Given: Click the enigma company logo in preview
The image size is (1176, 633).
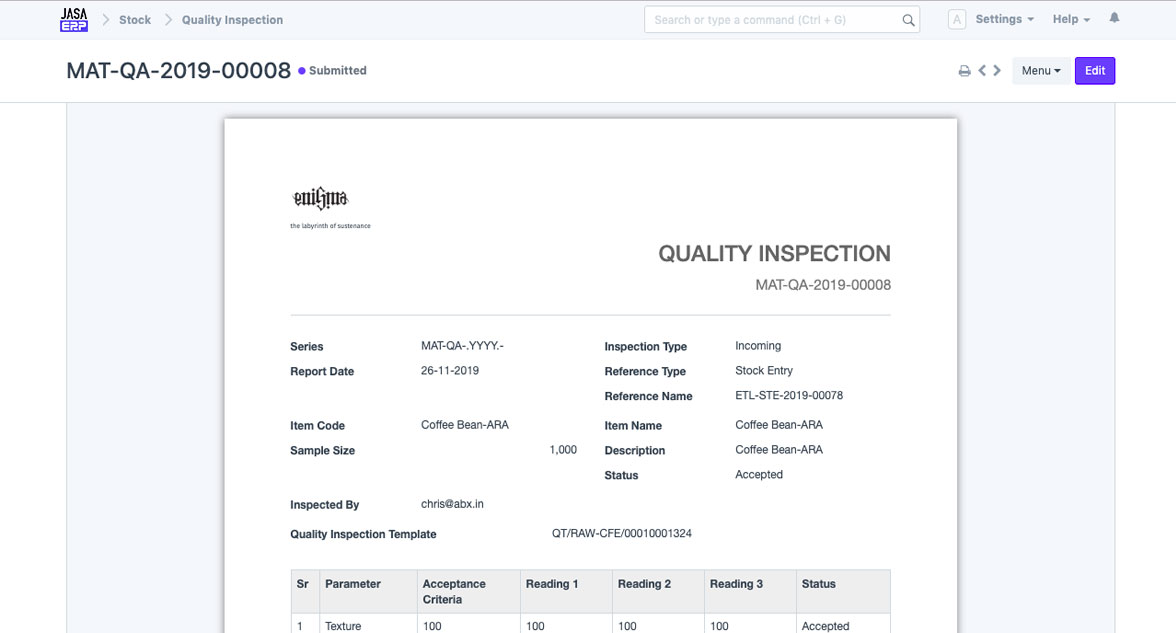Looking at the screenshot, I should [x=320, y=198].
